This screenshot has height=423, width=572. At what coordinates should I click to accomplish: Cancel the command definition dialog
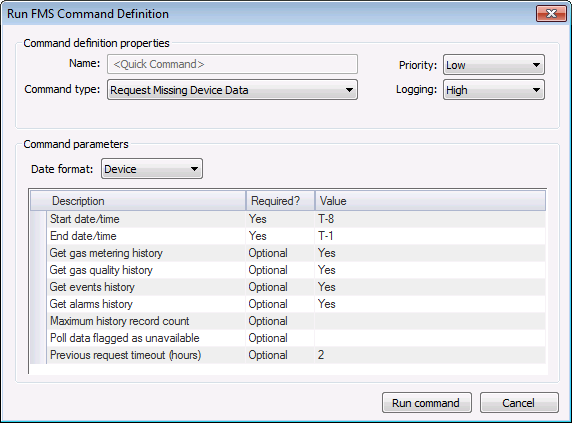click(x=519, y=403)
